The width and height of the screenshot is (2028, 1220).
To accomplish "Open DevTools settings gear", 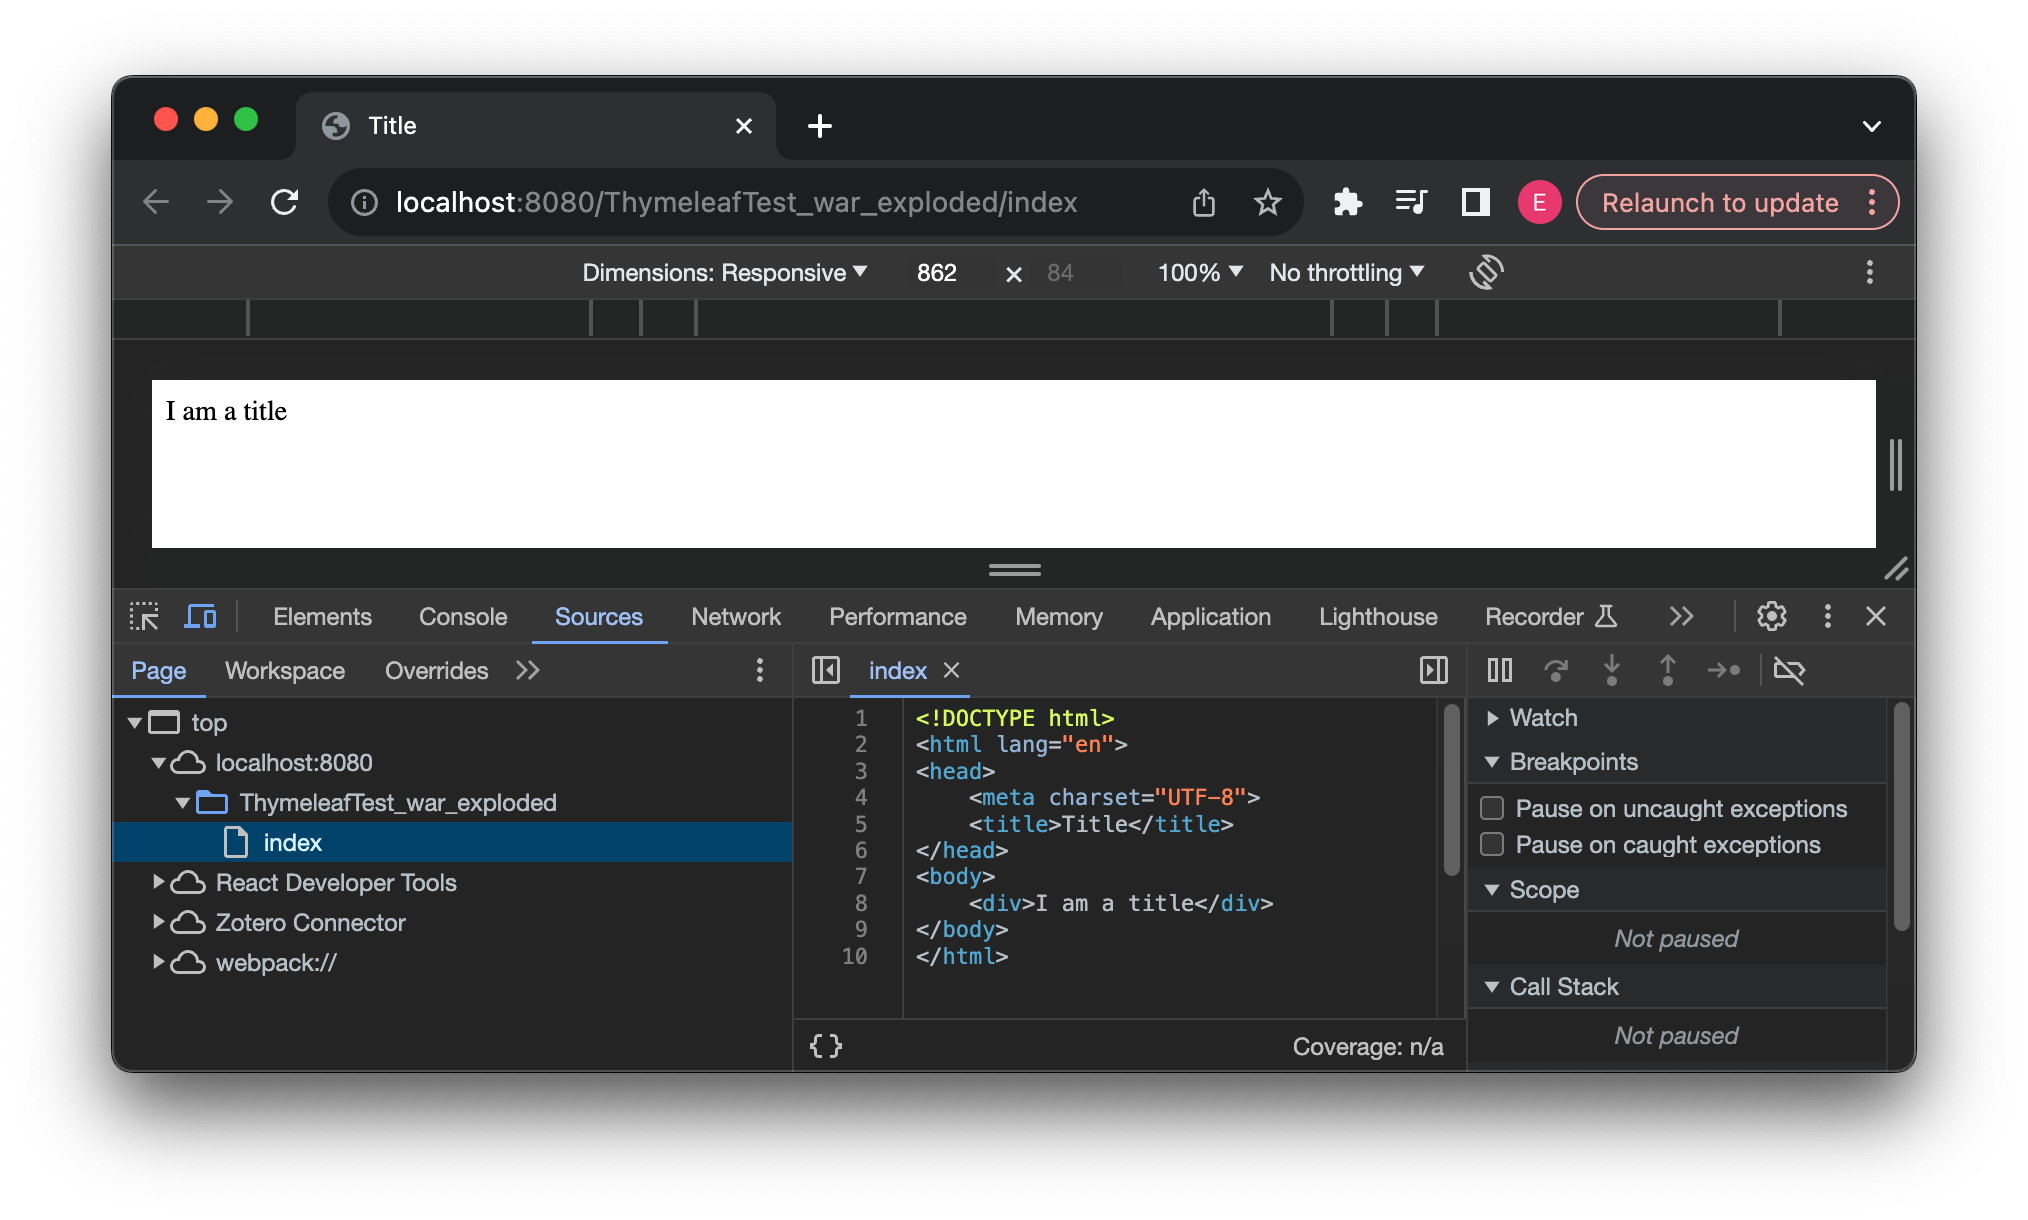I will tap(1772, 616).
